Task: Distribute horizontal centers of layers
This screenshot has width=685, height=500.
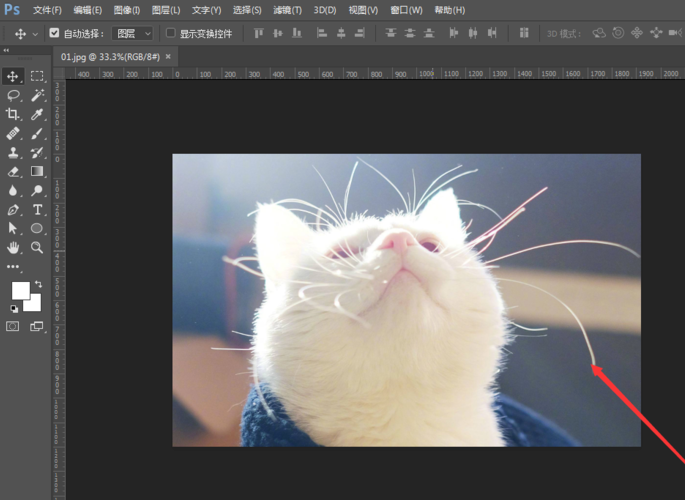Action: pos(473,33)
